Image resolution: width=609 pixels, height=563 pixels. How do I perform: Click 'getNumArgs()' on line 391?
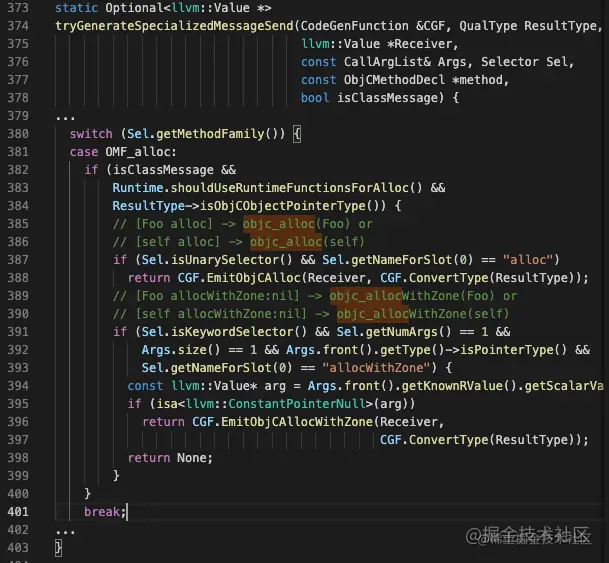coord(408,332)
